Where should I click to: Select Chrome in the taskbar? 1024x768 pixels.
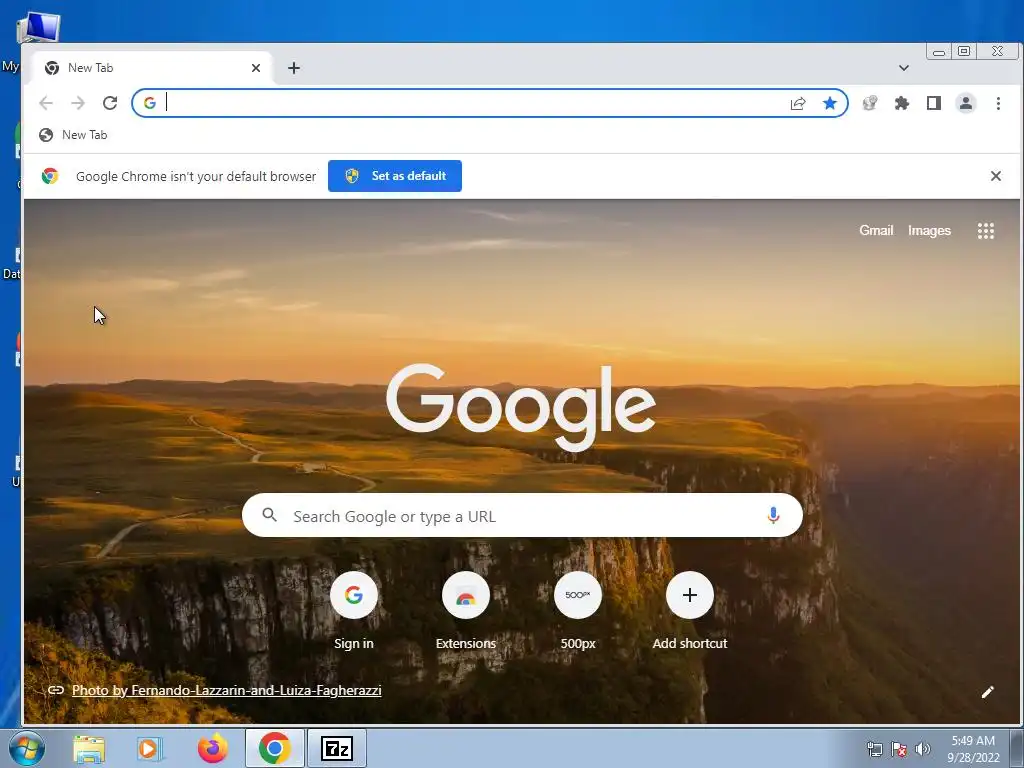274,748
